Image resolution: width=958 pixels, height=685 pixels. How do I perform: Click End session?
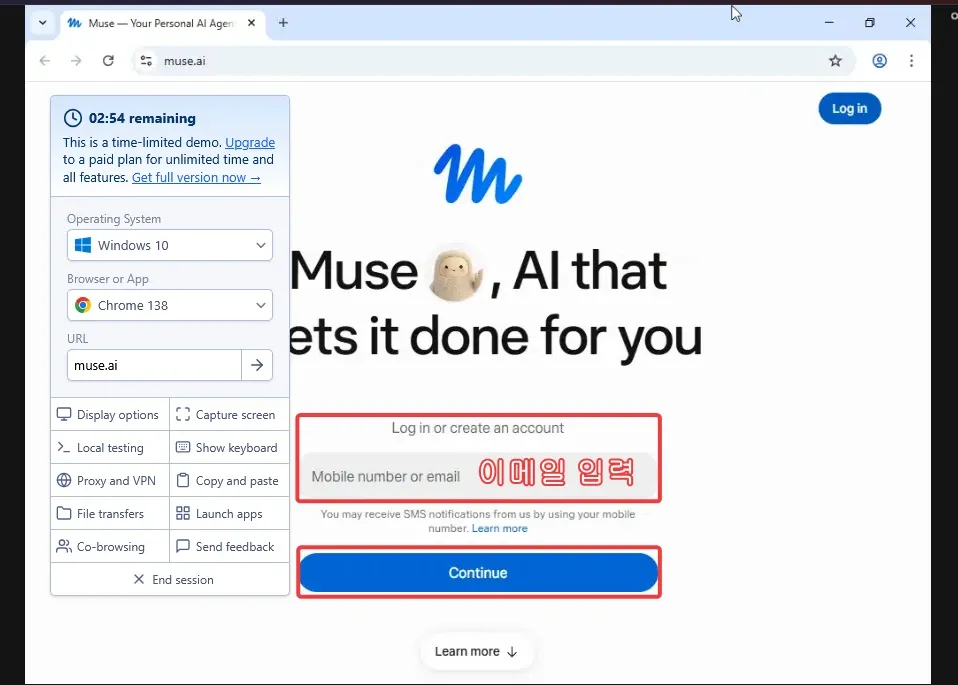(170, 579)
